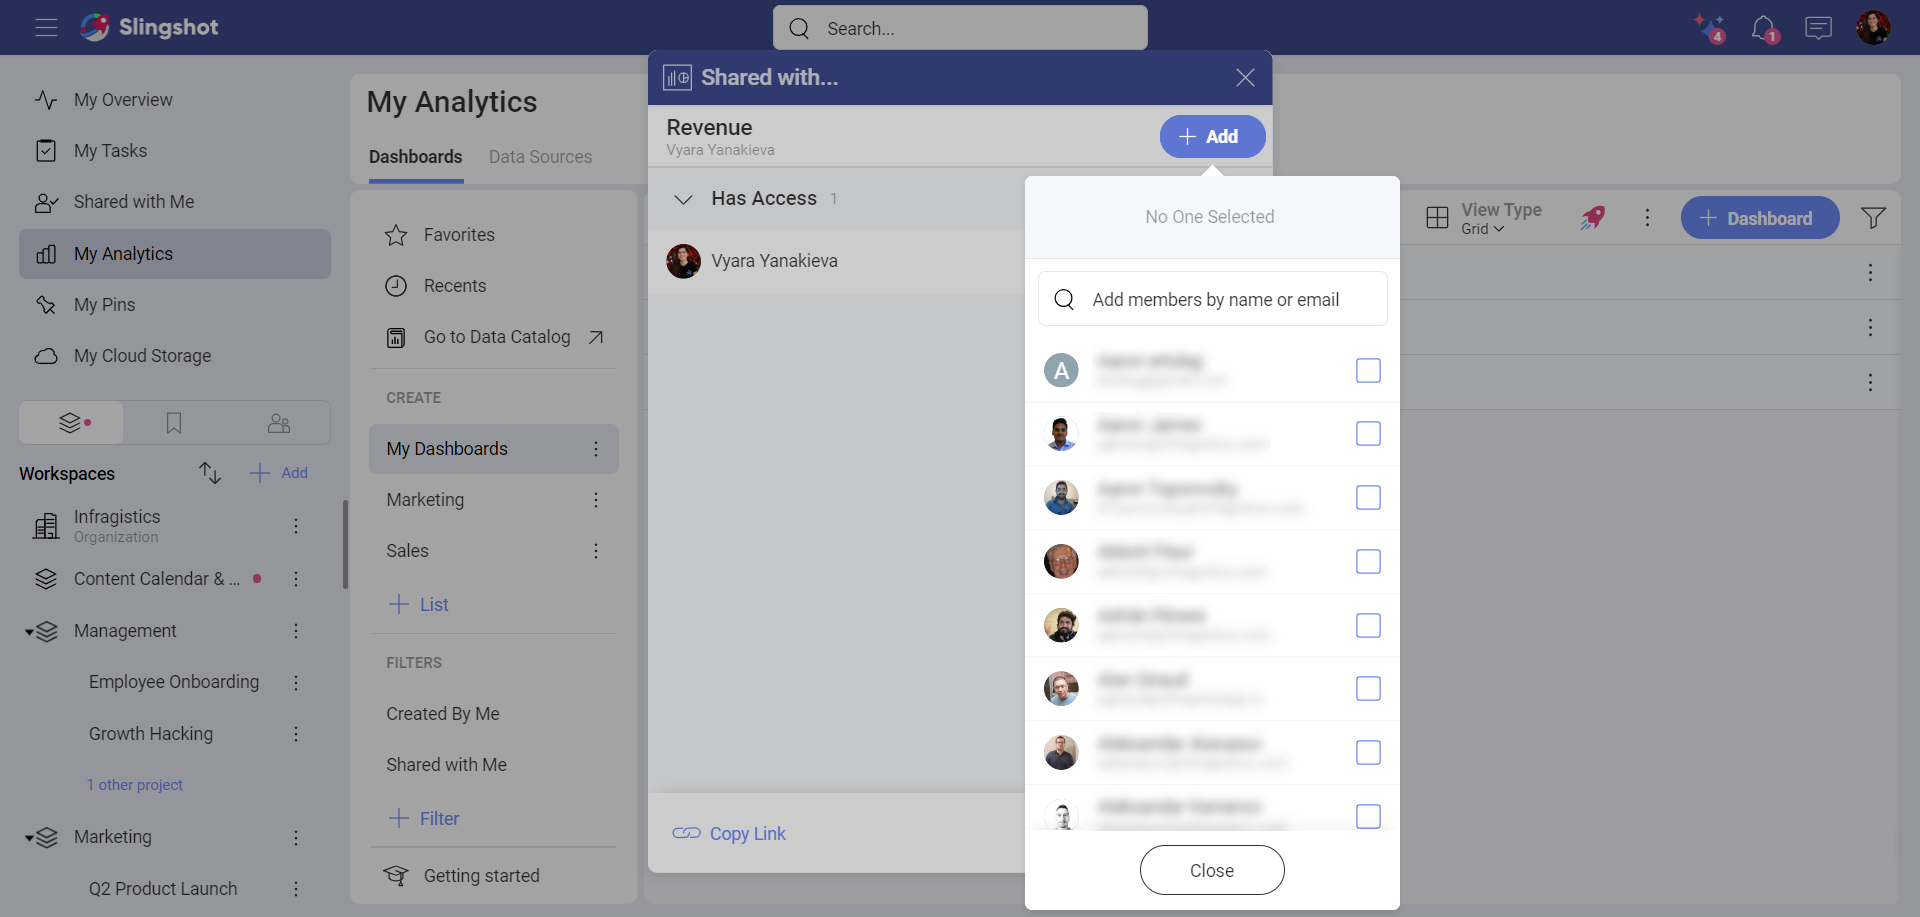
Task: Click Add next to Workspaces
Action: point(279,473)
